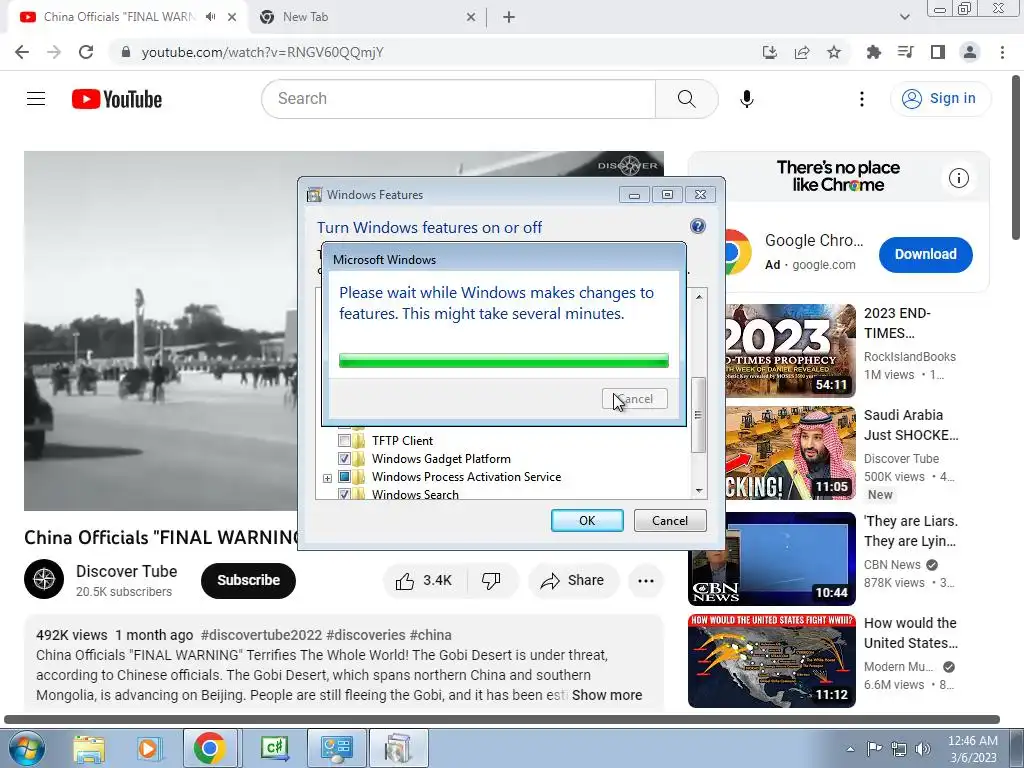Click the features list vertical scrollbar thumb
Screen dimensions: 1024x768
tap(698, 415)
